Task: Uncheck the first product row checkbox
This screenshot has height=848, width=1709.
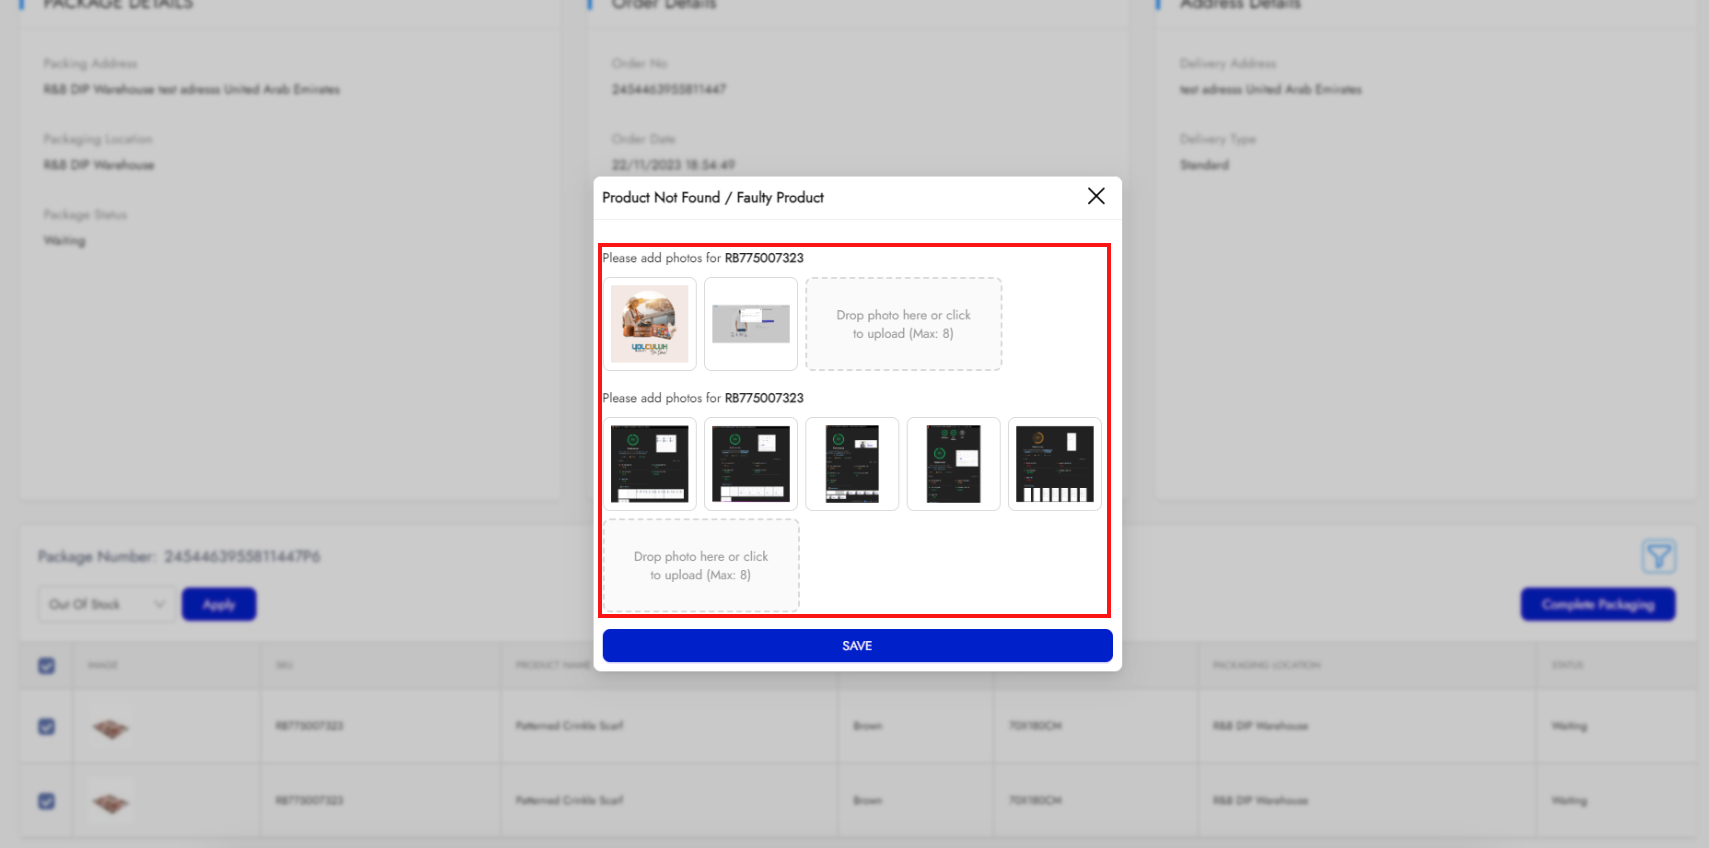Action: pos(46,727)
